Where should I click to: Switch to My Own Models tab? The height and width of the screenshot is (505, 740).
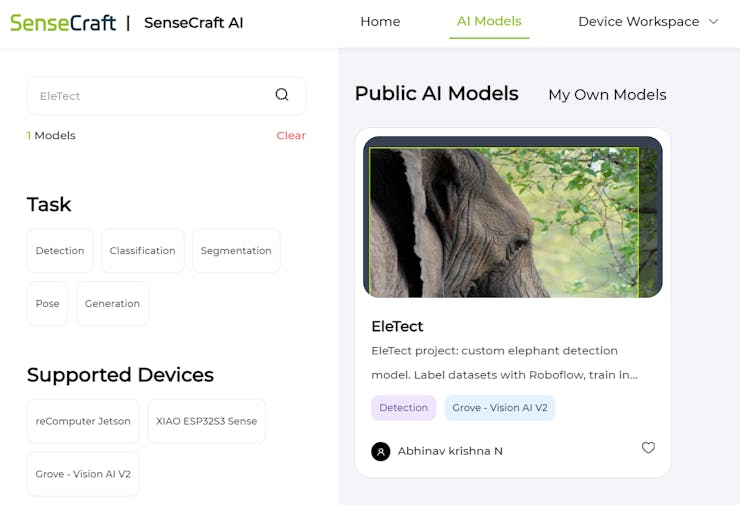pos(607,95)
